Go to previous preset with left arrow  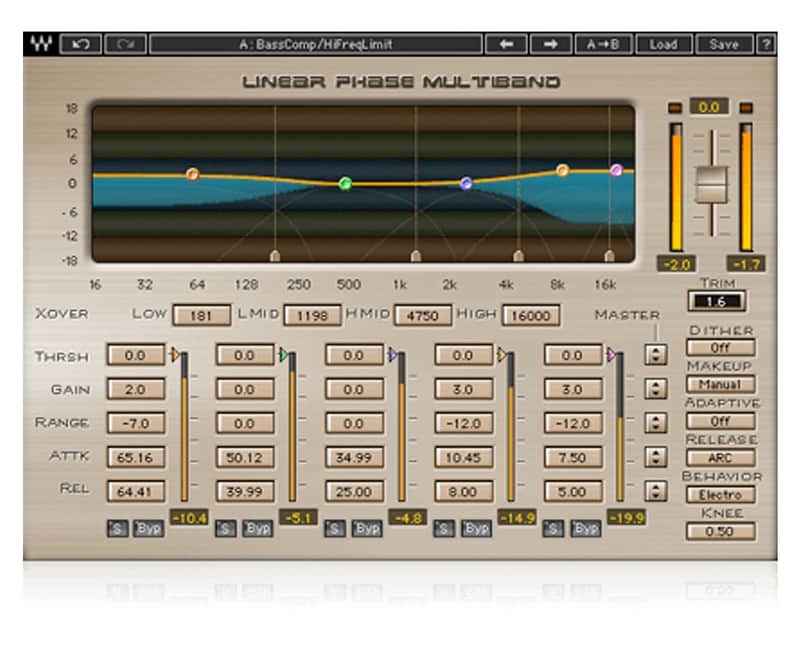[x=506, y=44]
